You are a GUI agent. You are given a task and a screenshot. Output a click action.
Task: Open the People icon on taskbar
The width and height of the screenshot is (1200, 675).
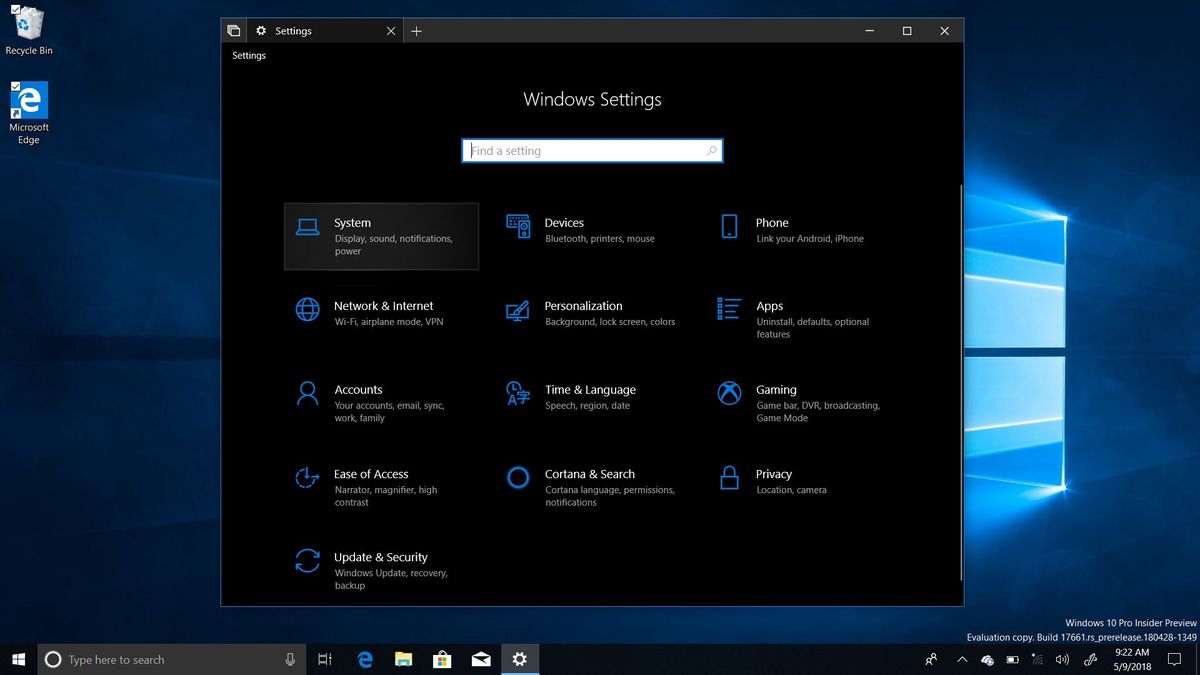click(x=930, y=659)
